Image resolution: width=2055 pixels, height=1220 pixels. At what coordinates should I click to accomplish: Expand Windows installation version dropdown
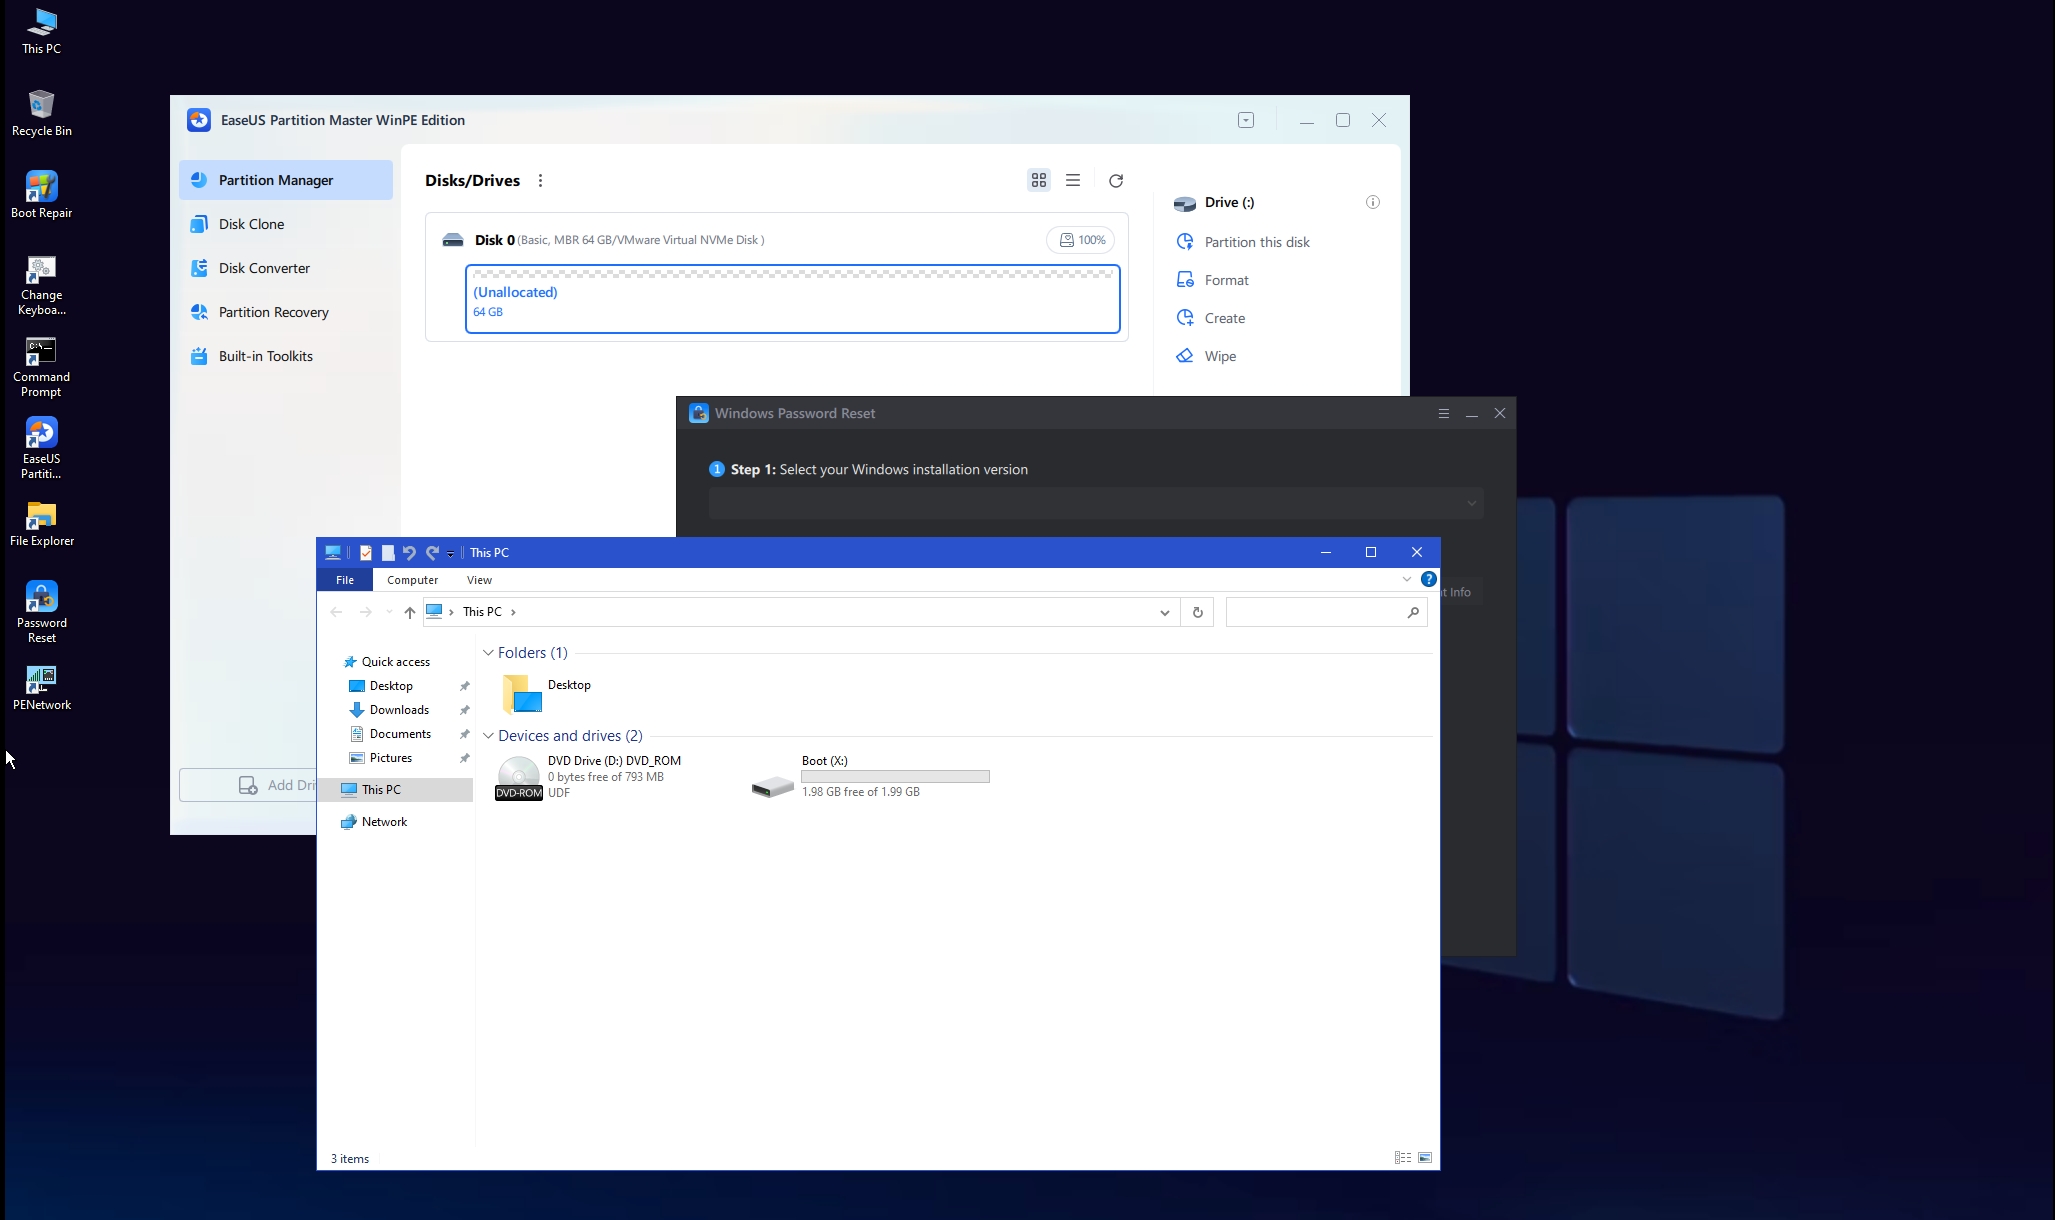pyautogui.click(x=1096, y=503)
